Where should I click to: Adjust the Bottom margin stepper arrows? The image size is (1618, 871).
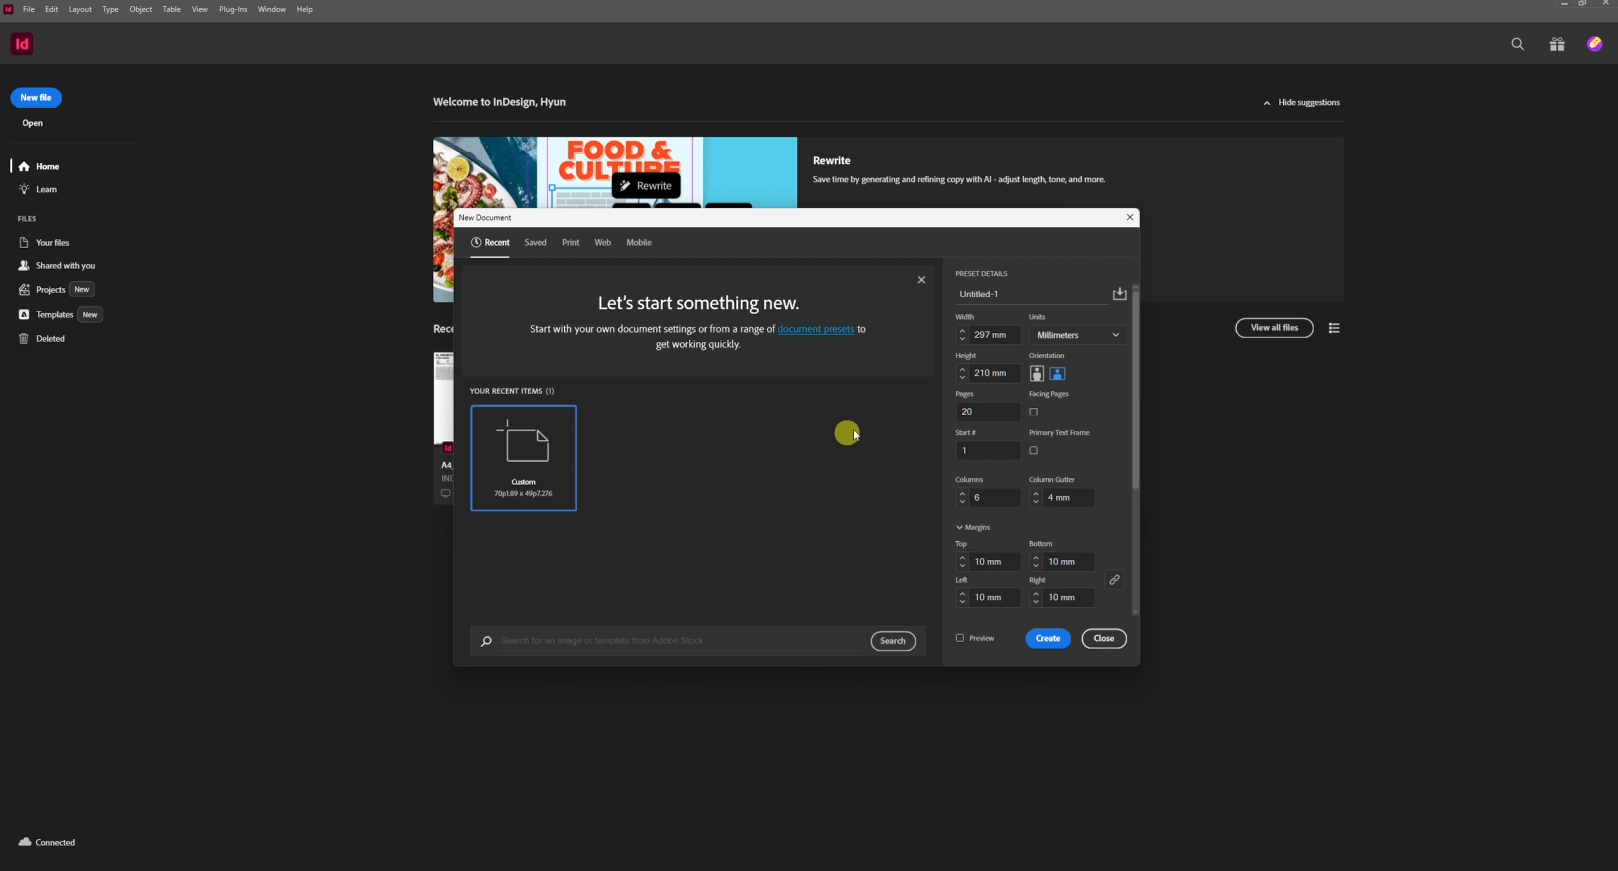click(1036, 562)
